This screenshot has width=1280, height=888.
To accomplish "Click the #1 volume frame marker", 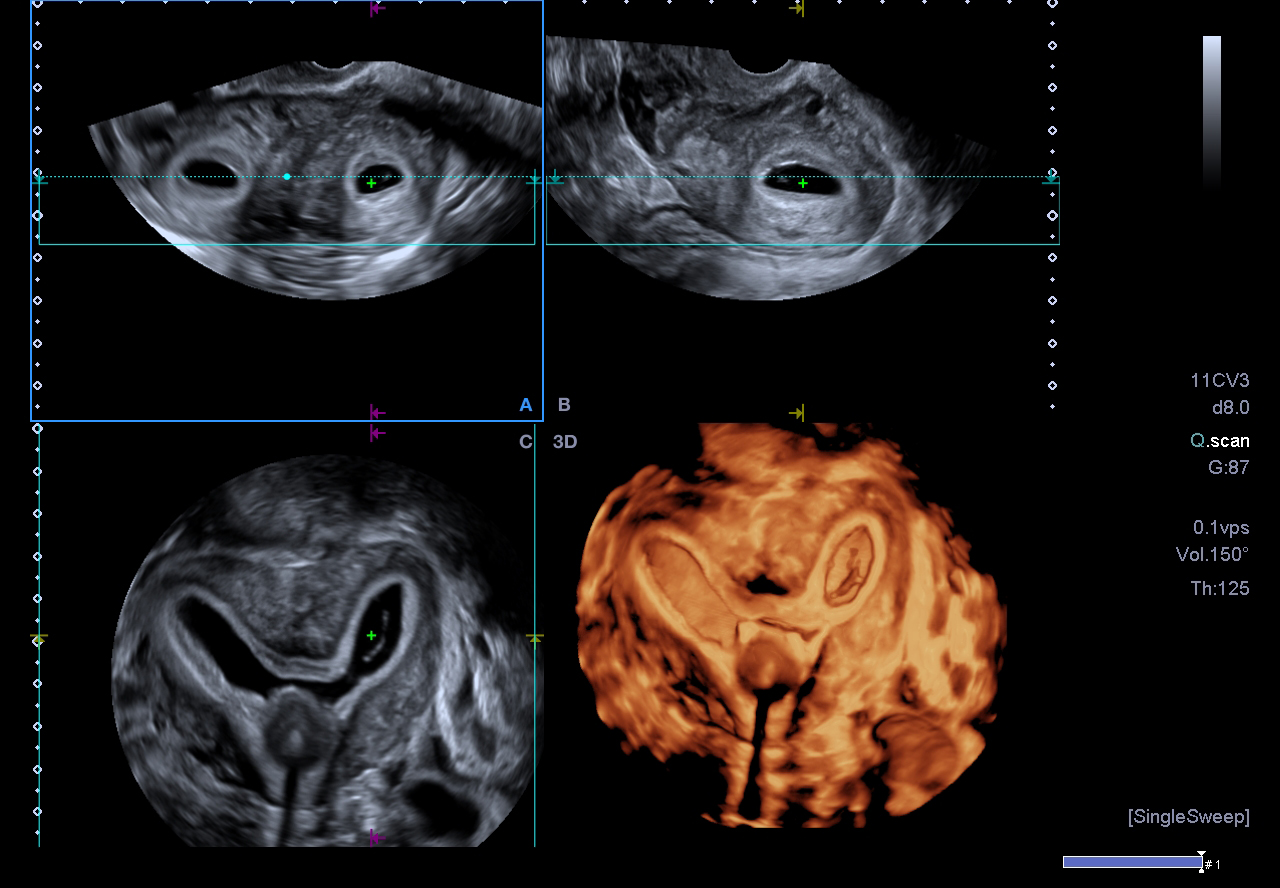I will [1211, 864].
